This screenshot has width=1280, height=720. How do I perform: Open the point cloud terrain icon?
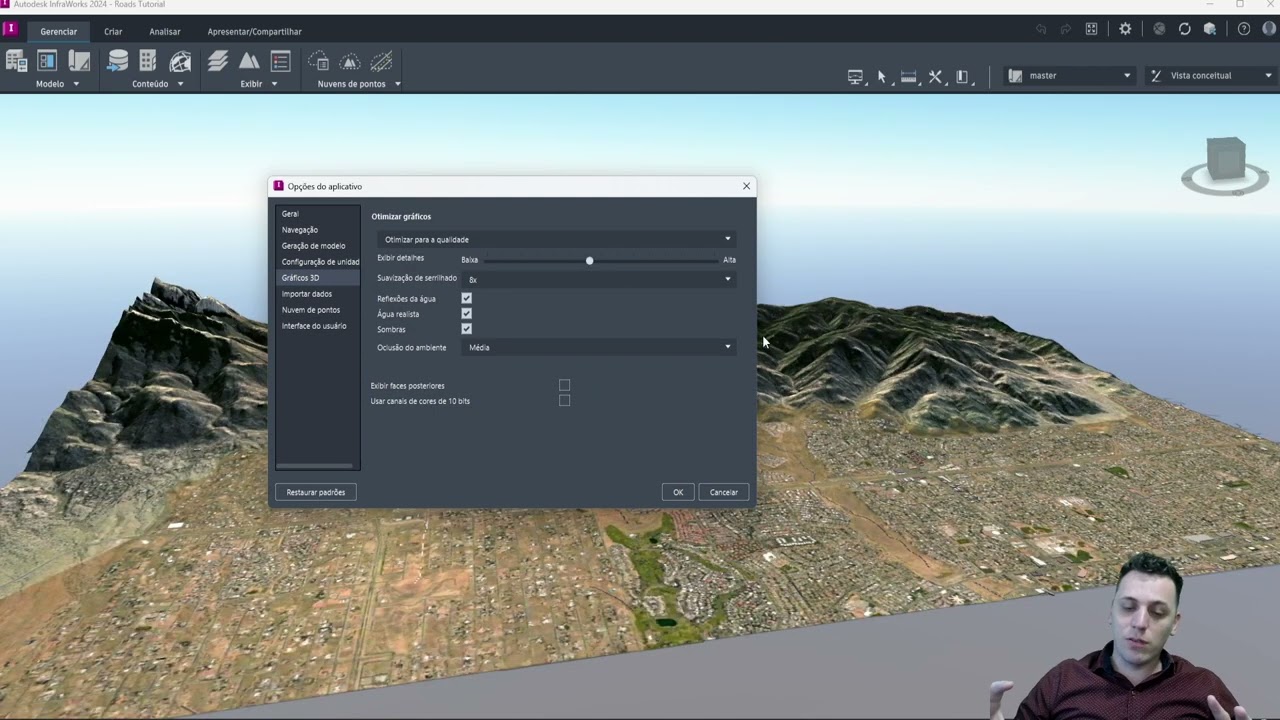tap(350, 61)
